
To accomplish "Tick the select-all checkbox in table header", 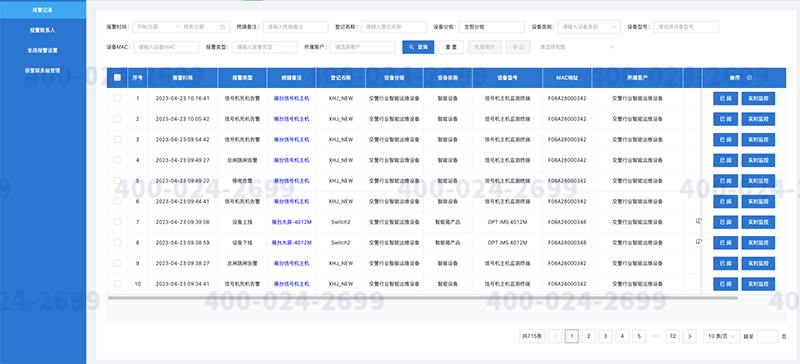I will click(x=117, y=78).
